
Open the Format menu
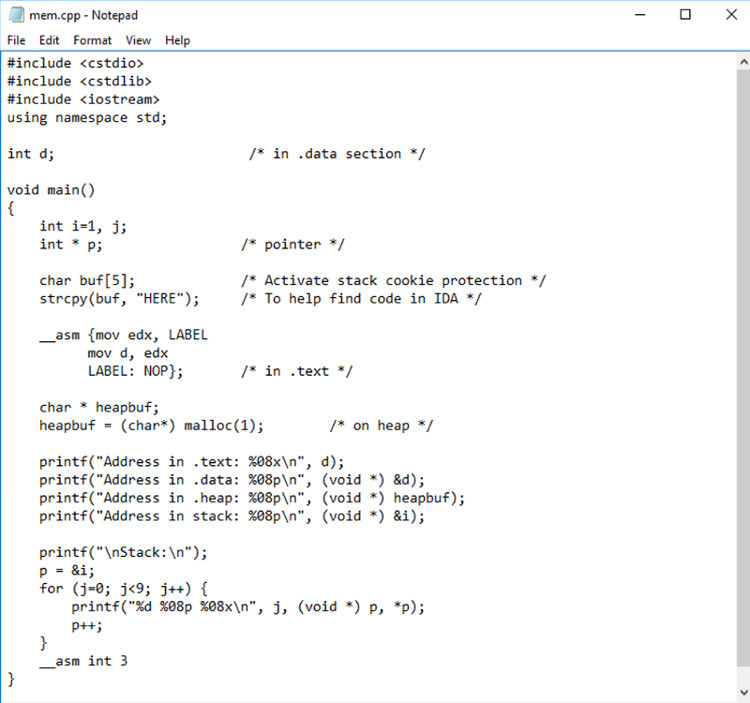[x=92, y=40]
